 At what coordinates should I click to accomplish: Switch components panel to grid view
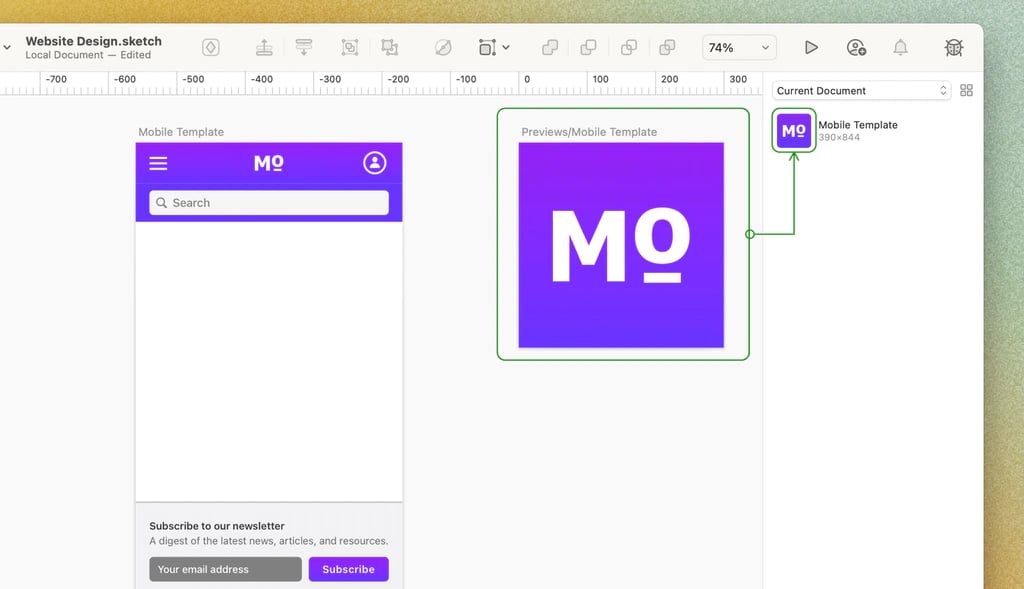click(967, 91)
